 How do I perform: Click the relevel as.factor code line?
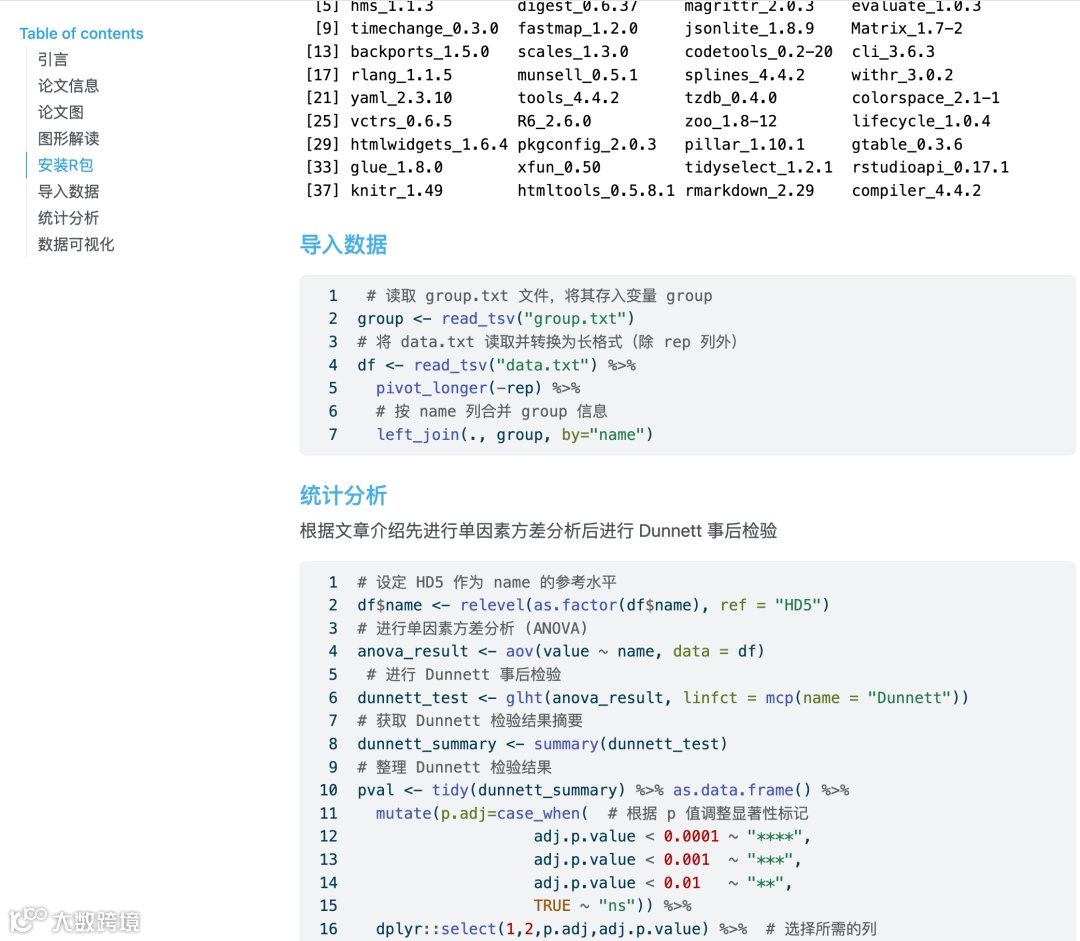593,605
